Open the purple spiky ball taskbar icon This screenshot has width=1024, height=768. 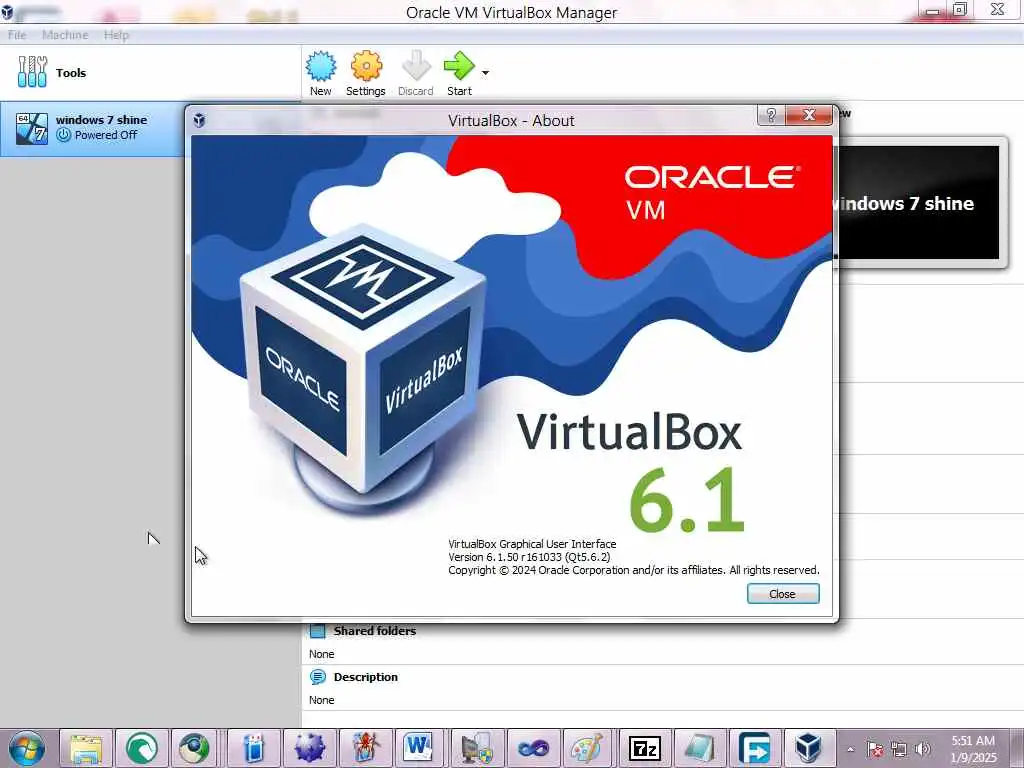(310, 748)
